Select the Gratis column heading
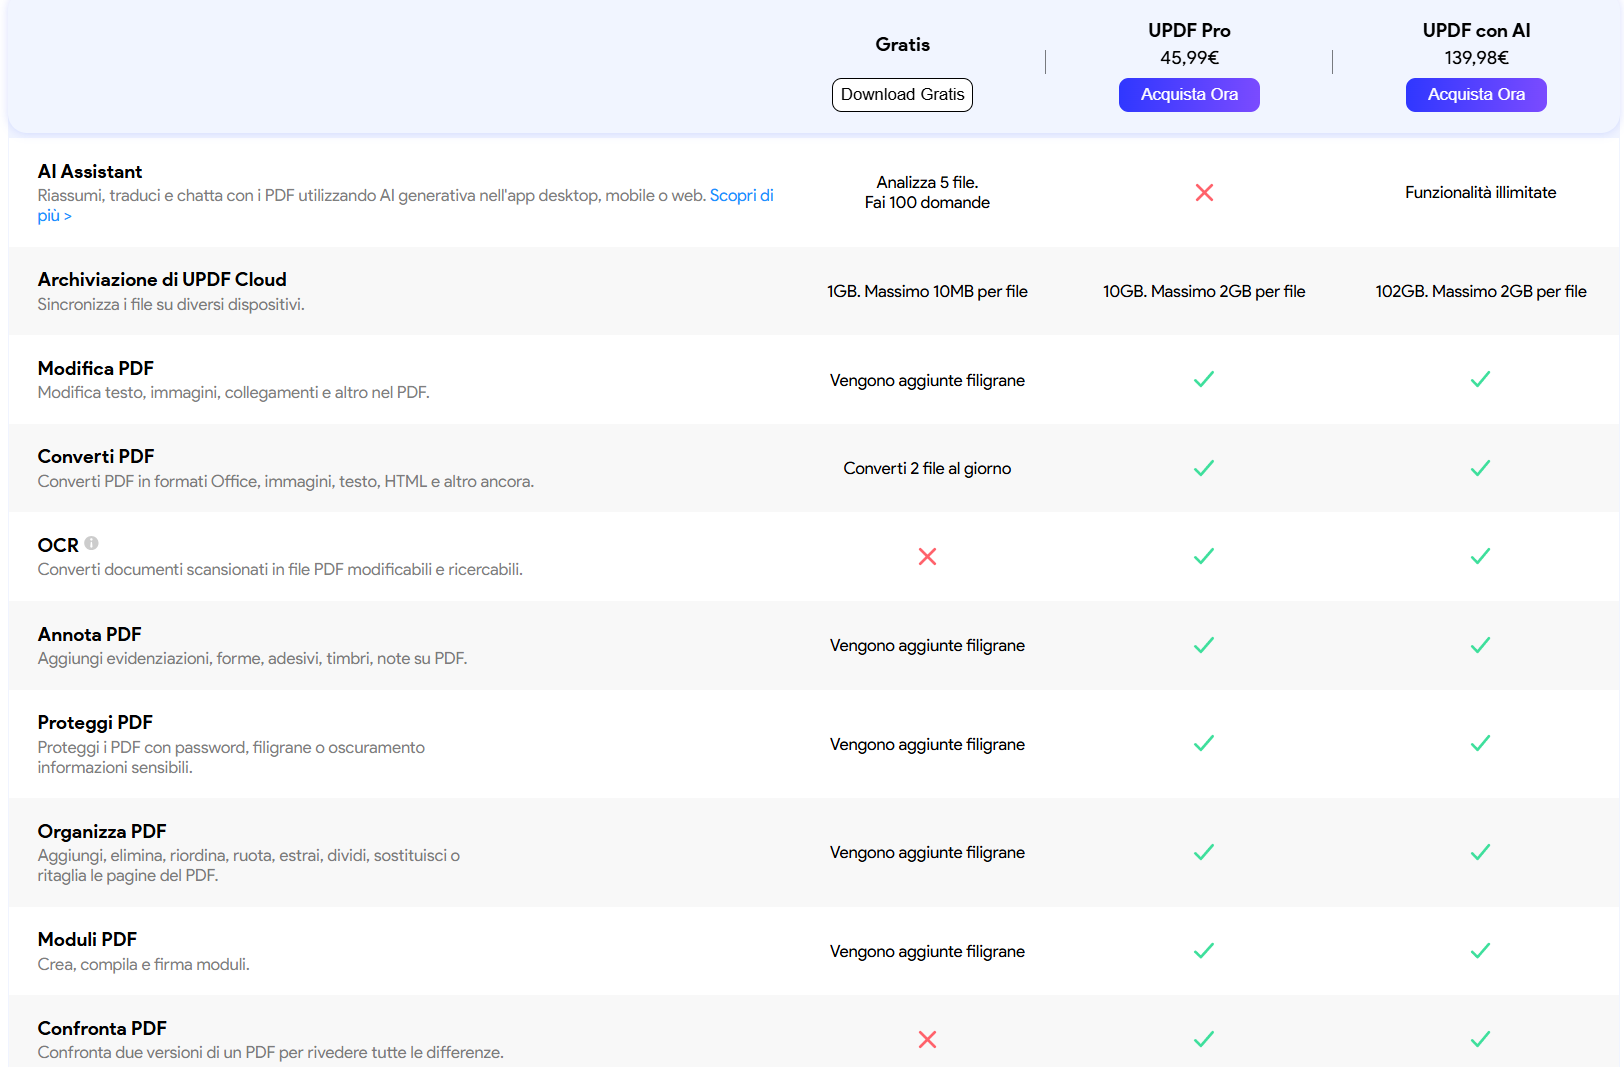The width and height of the screenshot is (1624, 1067). click(x=902, y=44)
